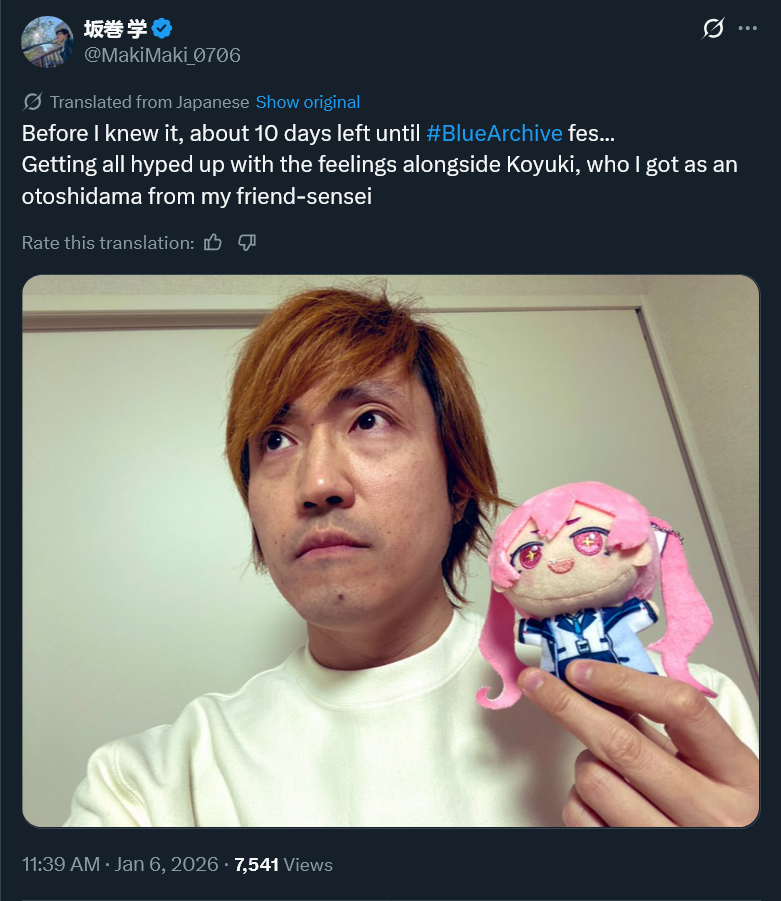The width and height of the screenshot is (781, 901).
Task: Click the Rate this translation label
Action: point(108,242)
